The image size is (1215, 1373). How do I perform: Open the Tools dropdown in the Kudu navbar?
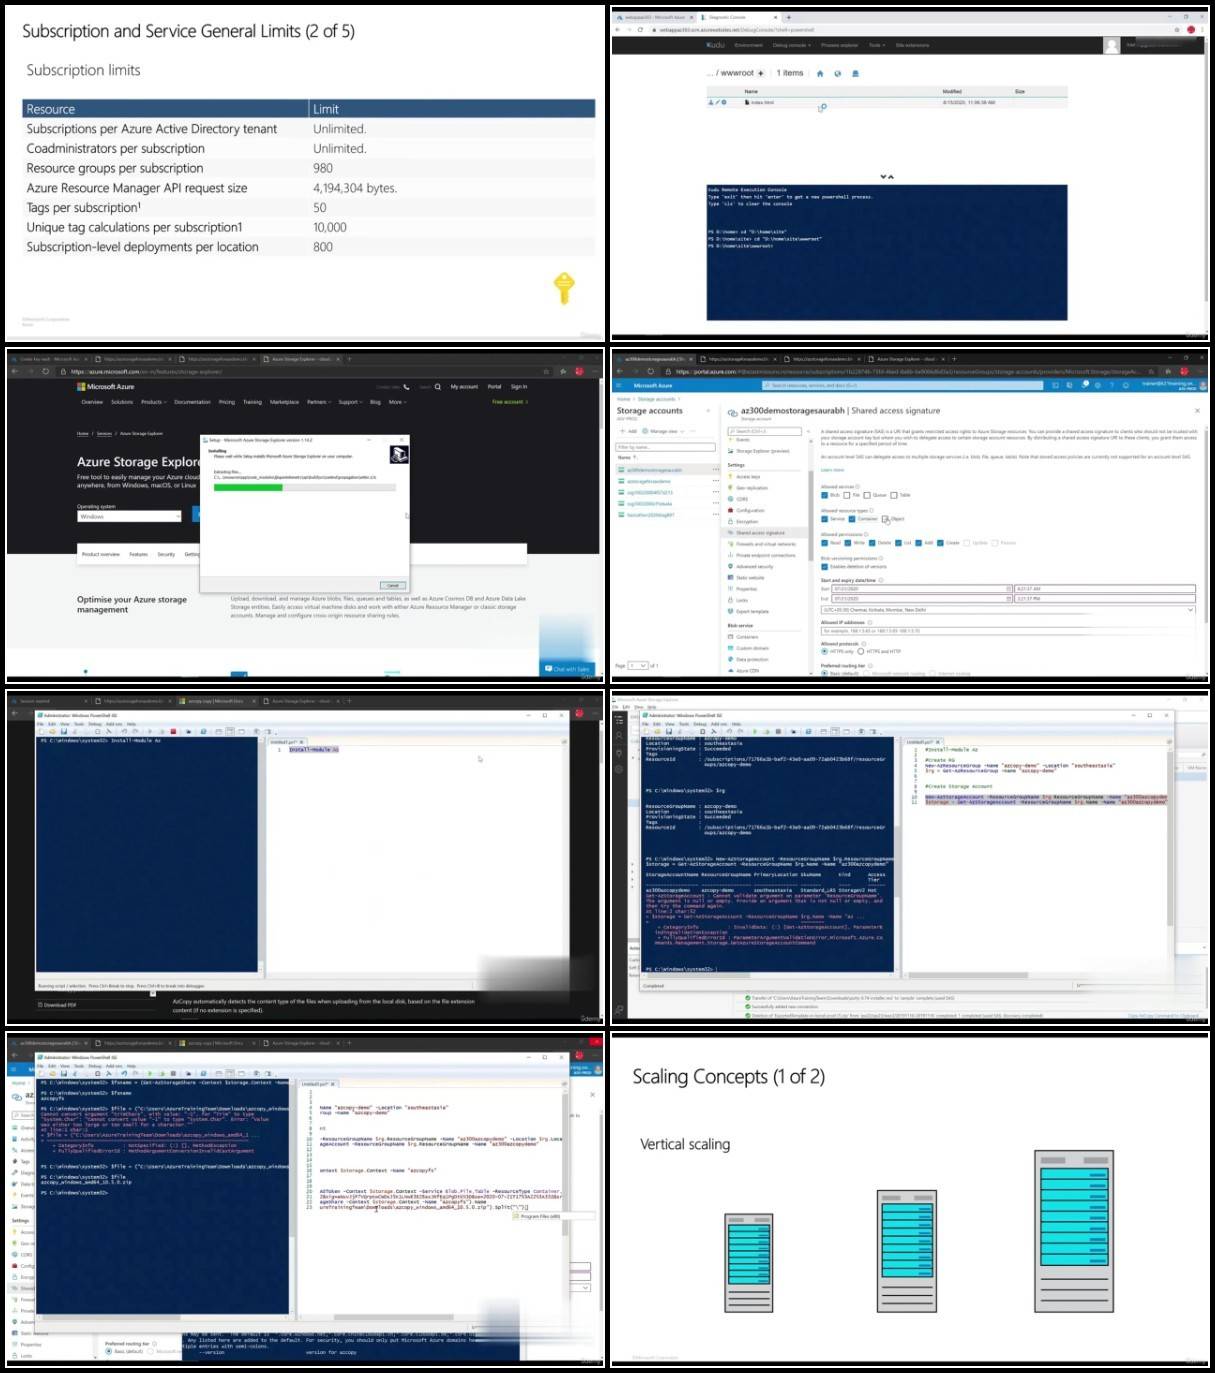pos(876,45)
